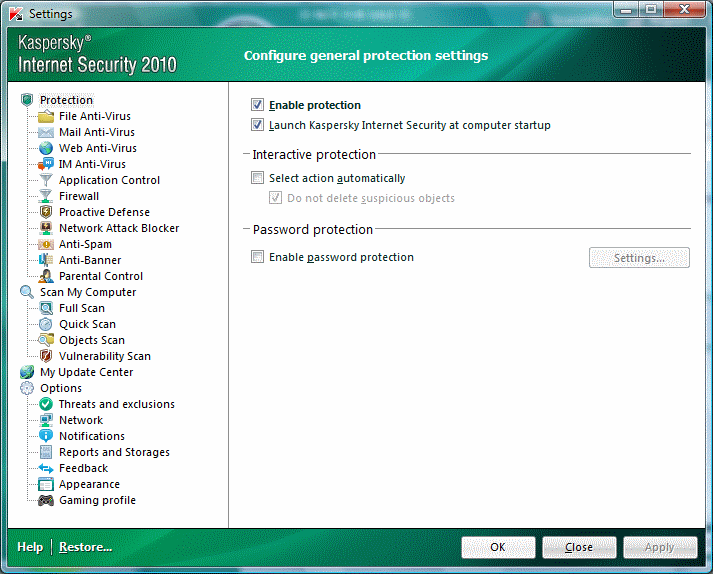Open Objects Scan settings

(x=92, y=340)
